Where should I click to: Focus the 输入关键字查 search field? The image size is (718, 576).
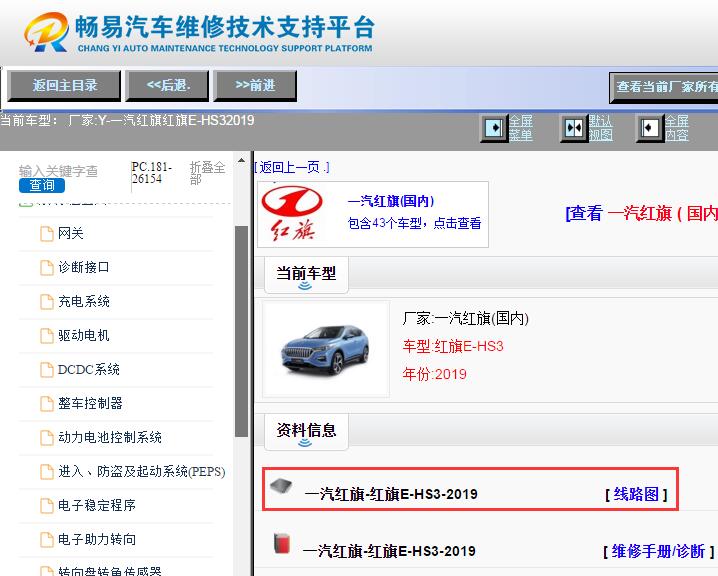pos(58,171)
